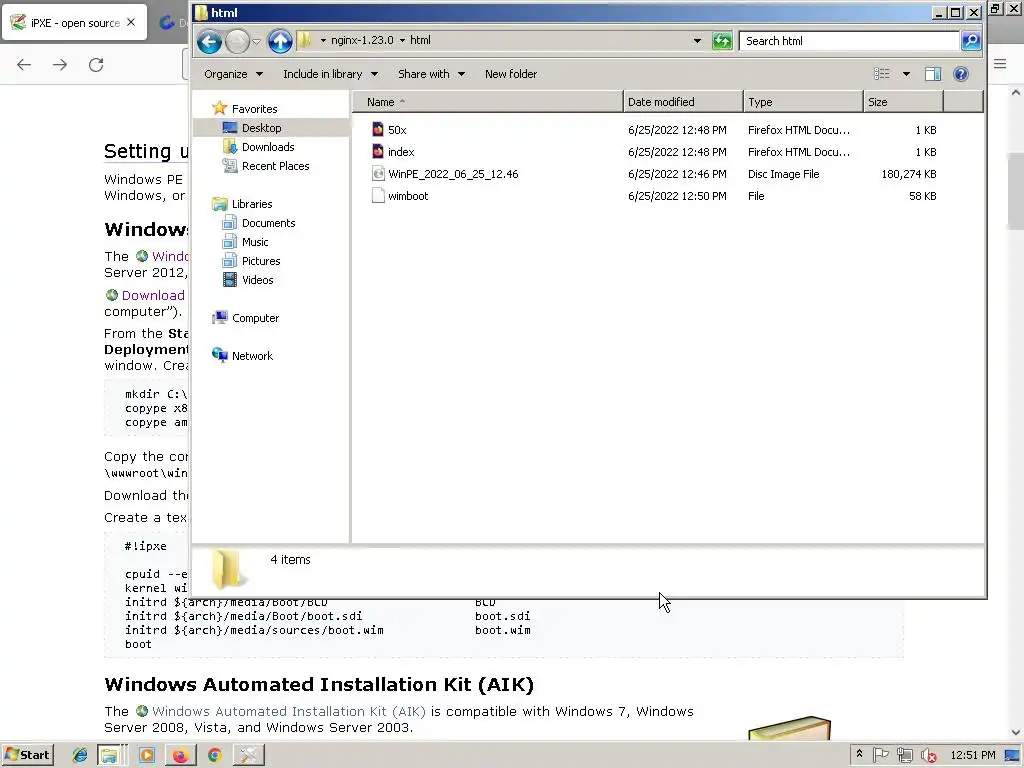Sort by Date modified column
Viewport: 1024px width, 768px height.
click(683, 102)
